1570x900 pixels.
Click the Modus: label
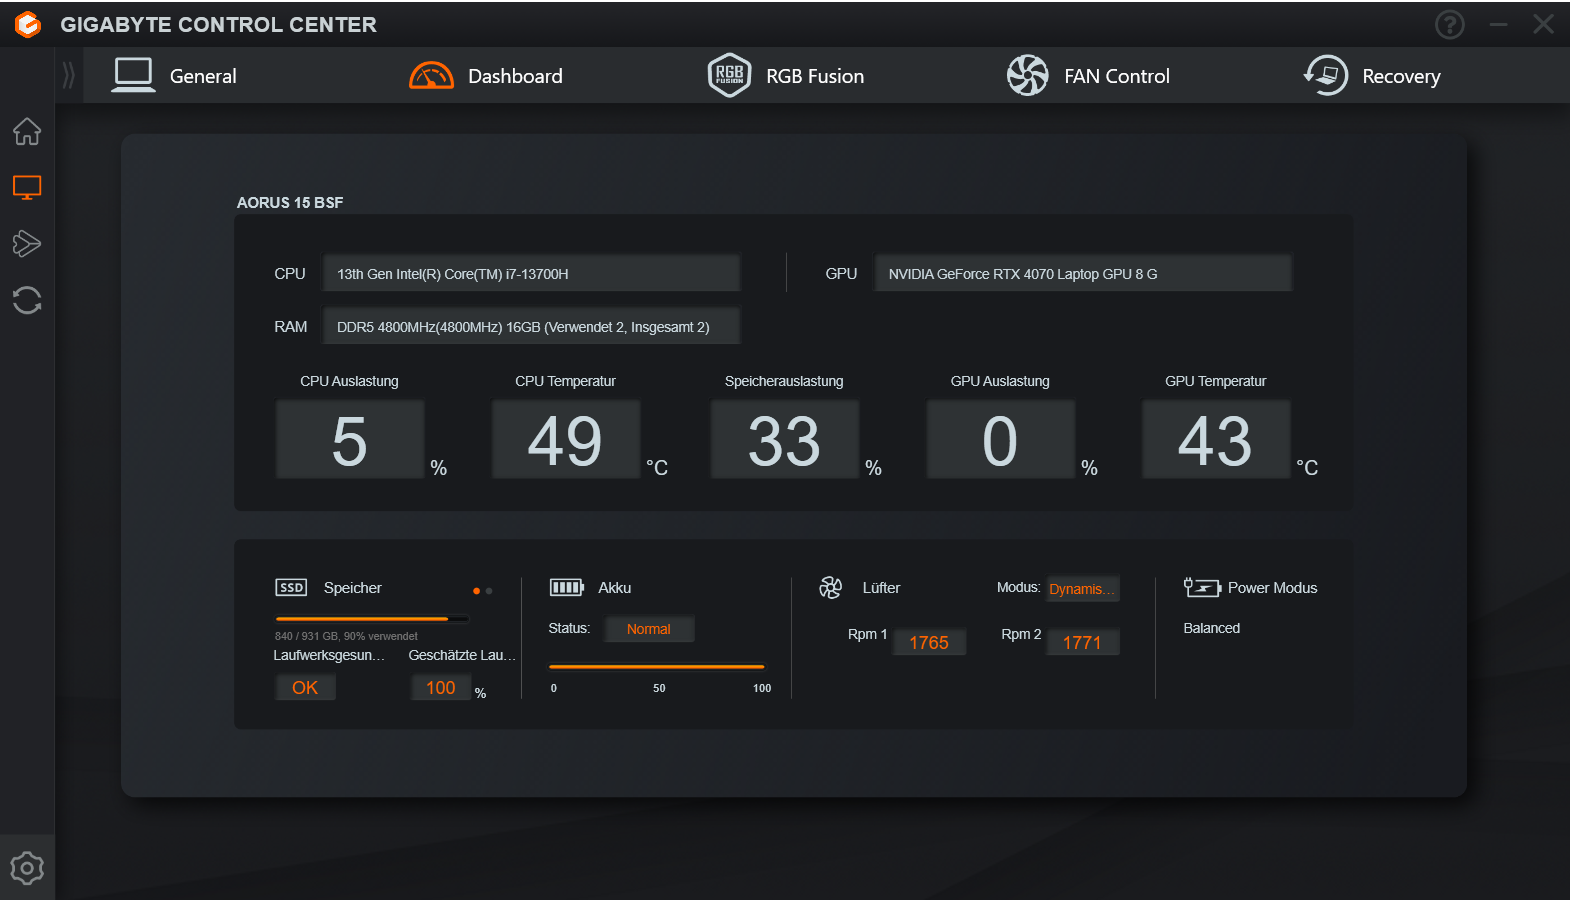[1019, 587]
